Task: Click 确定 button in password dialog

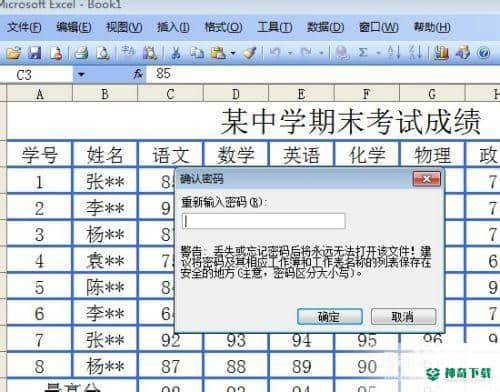Action: [x=330, y=316]
